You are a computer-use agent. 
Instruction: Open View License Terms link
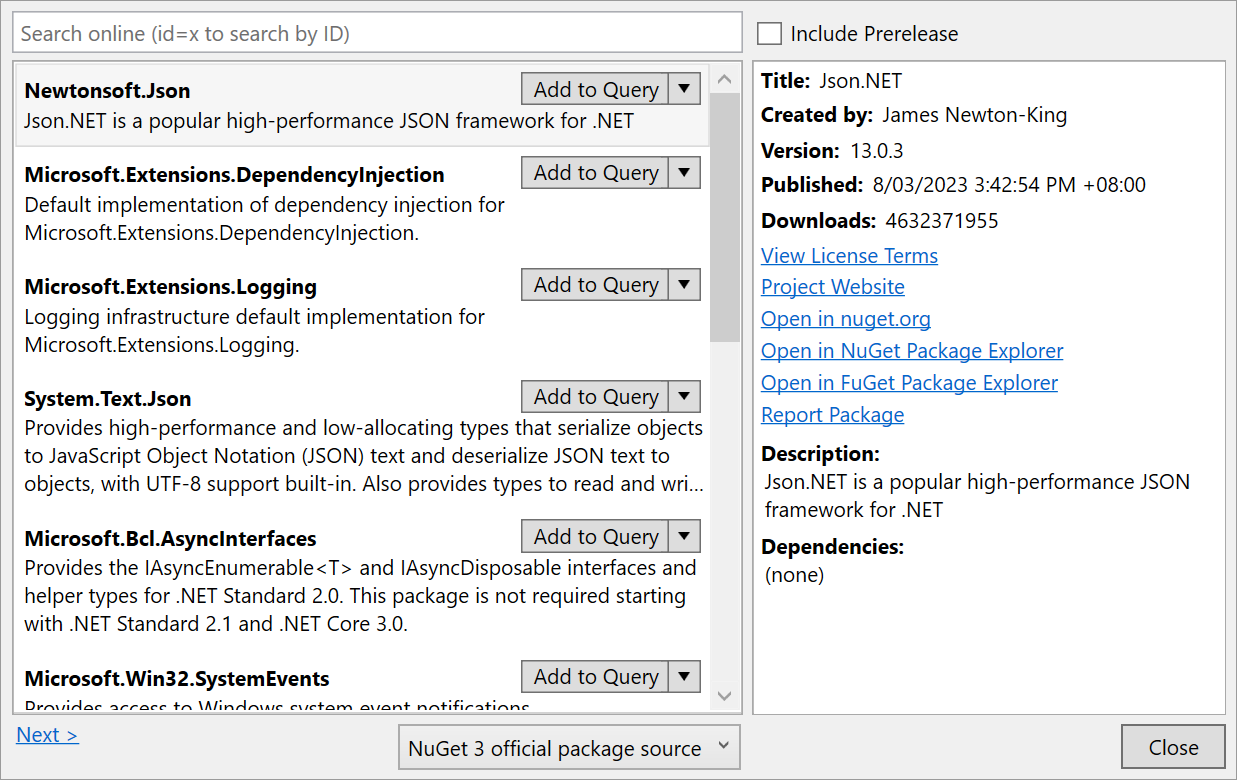849,255
